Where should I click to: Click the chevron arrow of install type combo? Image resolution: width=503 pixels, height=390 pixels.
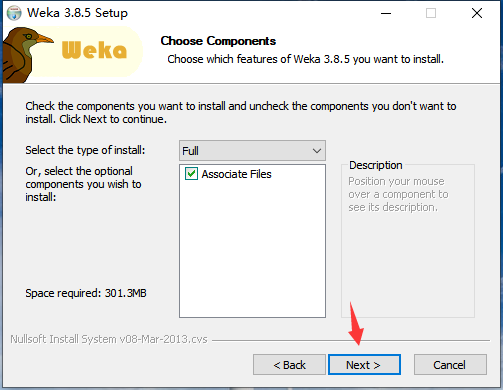317,151
